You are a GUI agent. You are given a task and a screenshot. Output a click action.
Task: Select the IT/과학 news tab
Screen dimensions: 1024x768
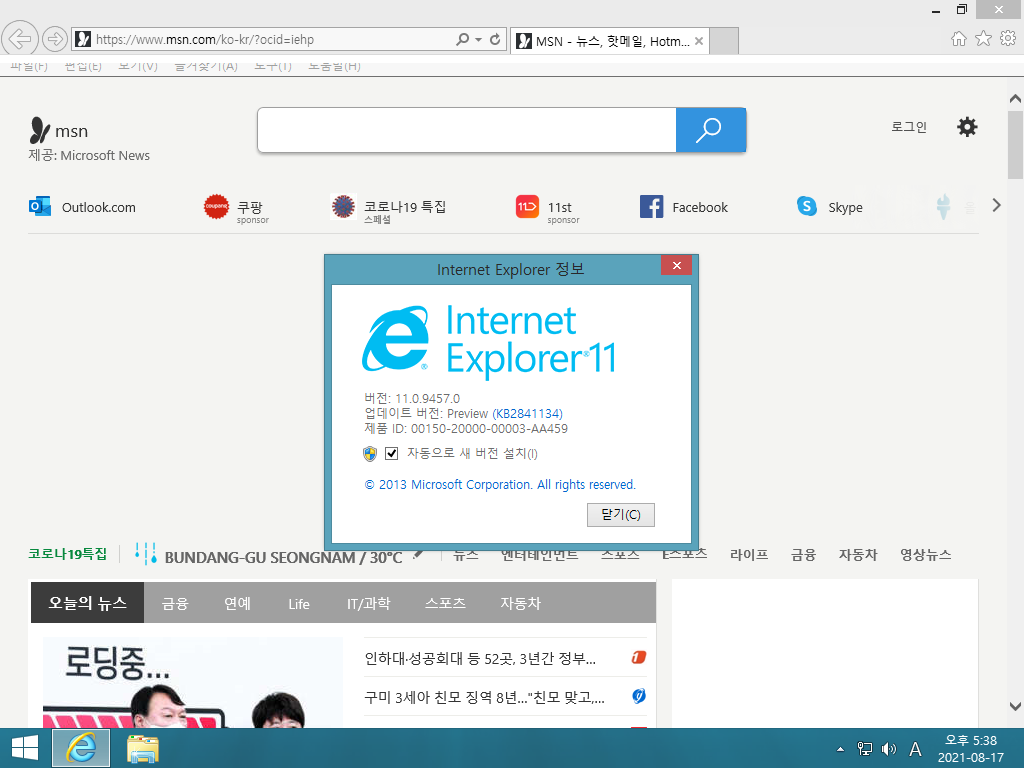[368, 603]
